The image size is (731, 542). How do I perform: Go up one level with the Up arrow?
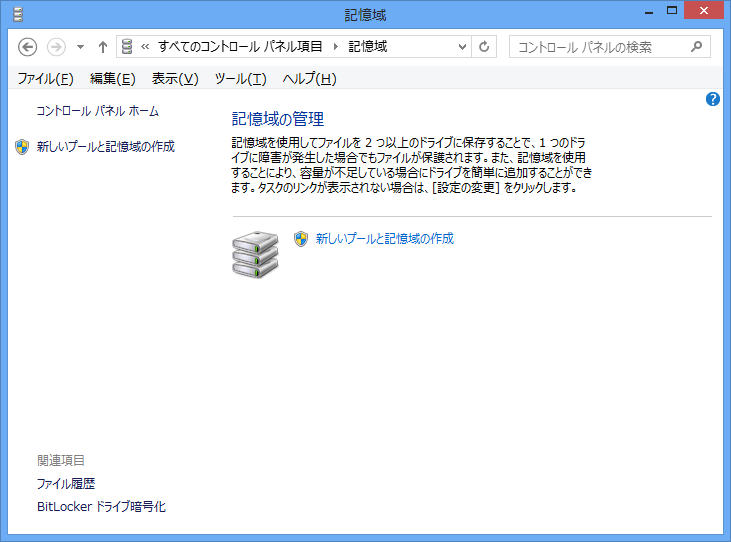point(102,47)
